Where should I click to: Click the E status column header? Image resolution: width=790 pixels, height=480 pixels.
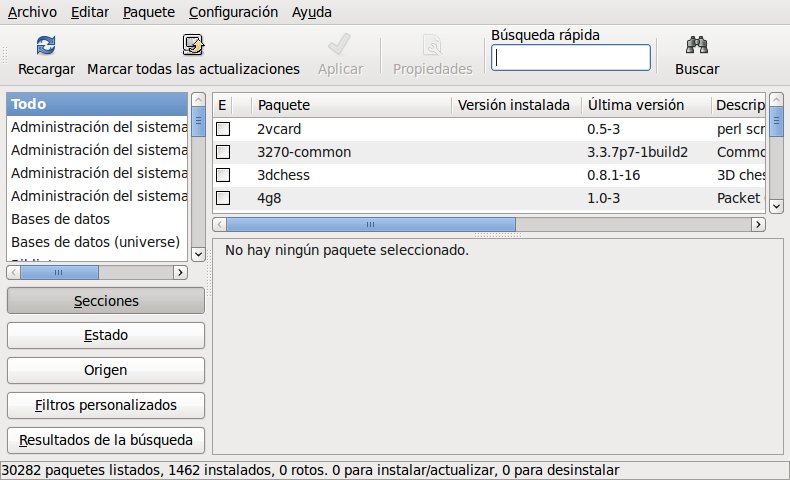222,105
